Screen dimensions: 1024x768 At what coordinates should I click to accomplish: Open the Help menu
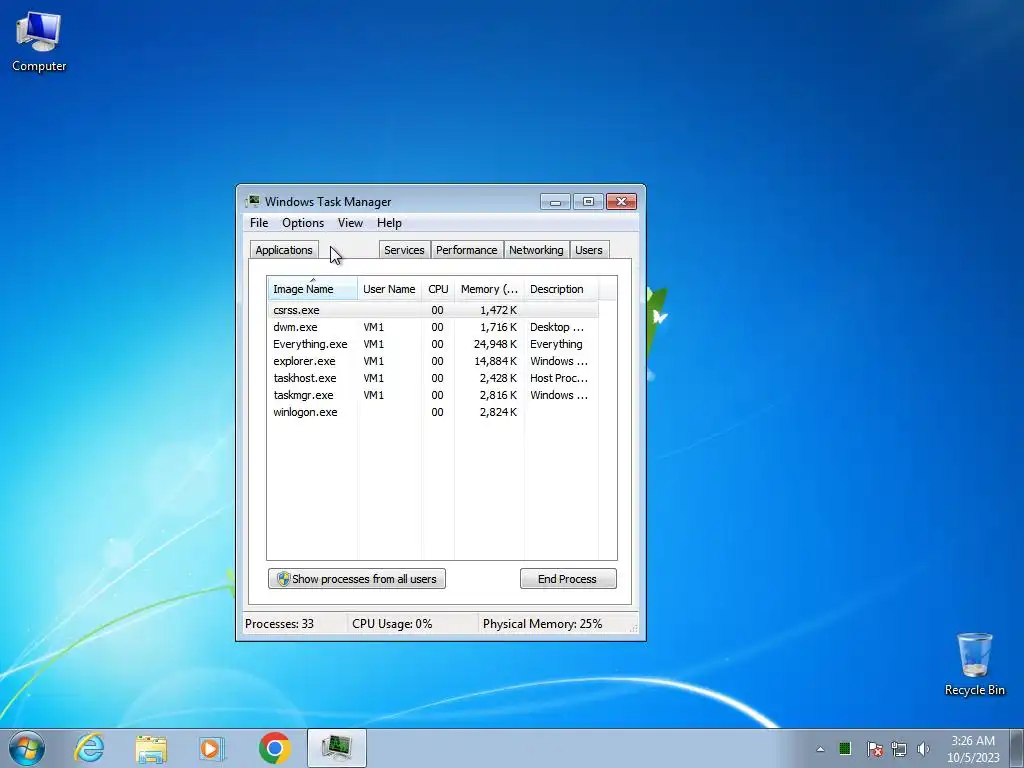point(389,223)
